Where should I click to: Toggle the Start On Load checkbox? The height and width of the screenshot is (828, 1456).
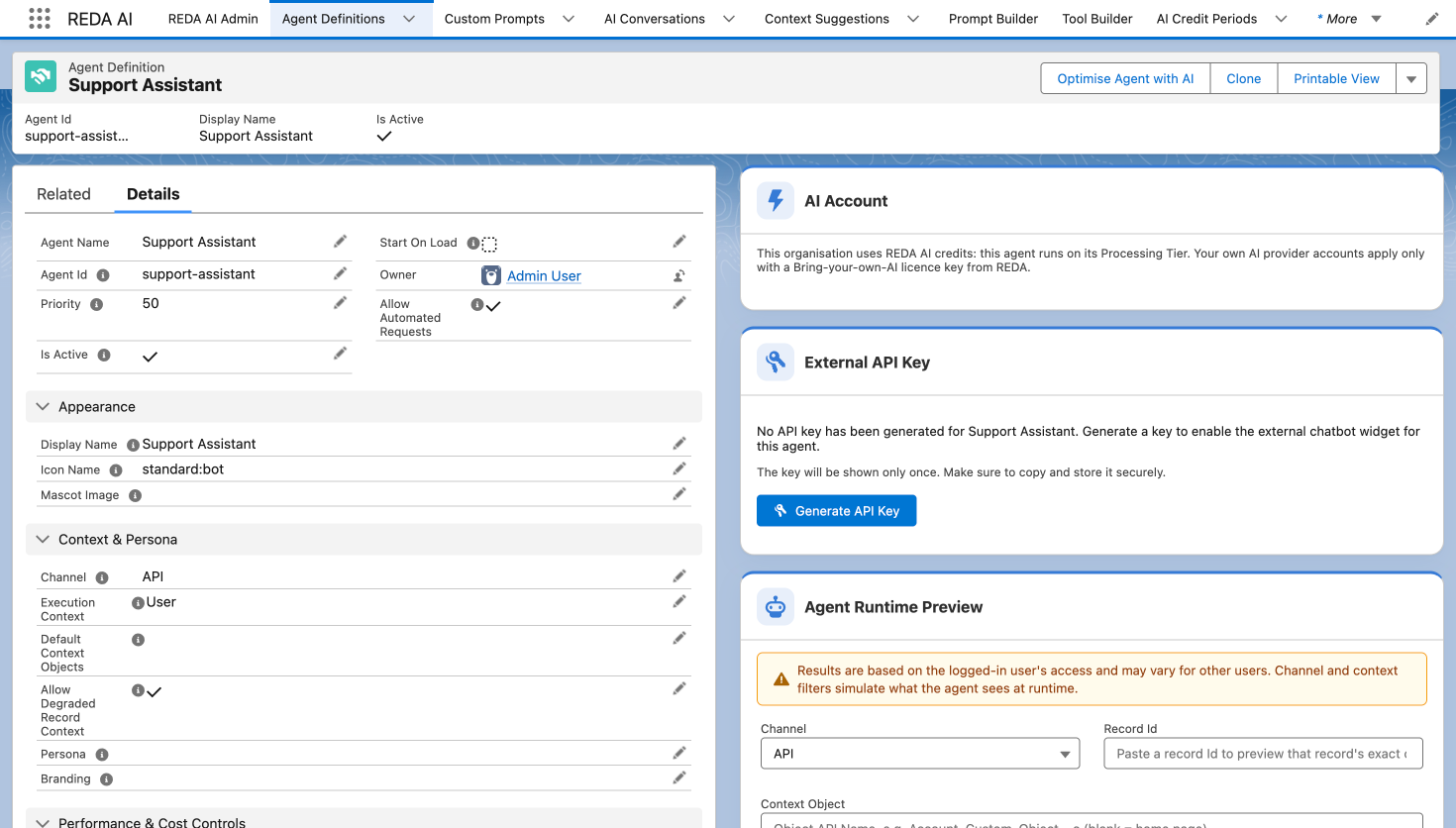coord(489,244)
